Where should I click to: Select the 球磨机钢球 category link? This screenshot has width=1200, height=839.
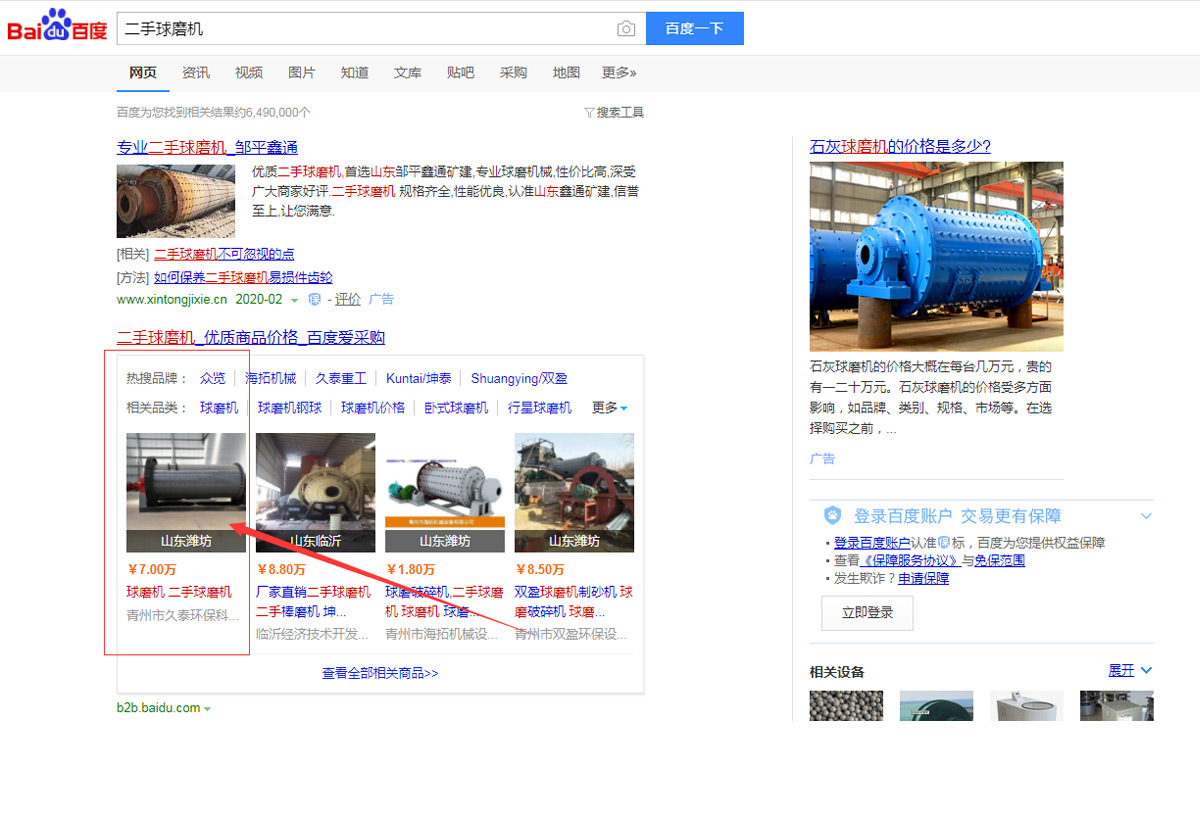290,408
